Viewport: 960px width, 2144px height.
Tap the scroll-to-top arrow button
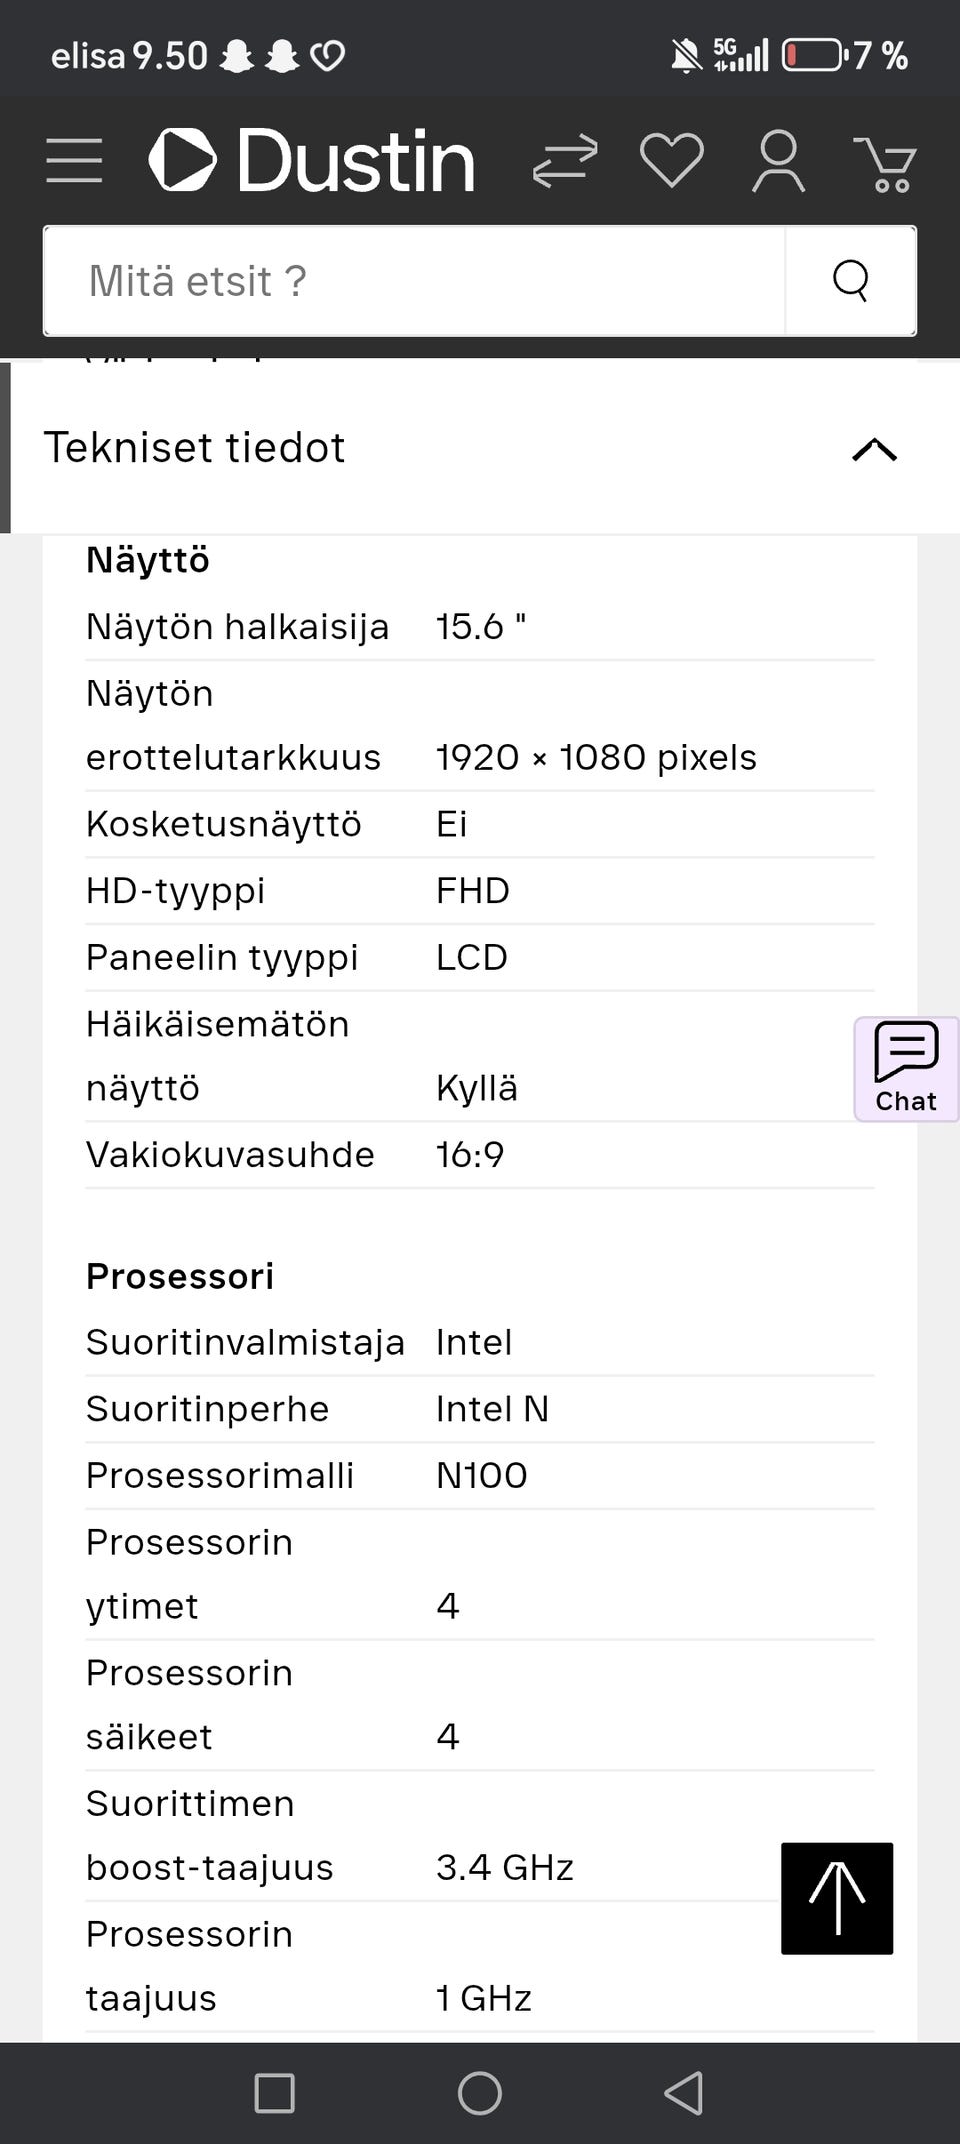(x=837, y=1898)
